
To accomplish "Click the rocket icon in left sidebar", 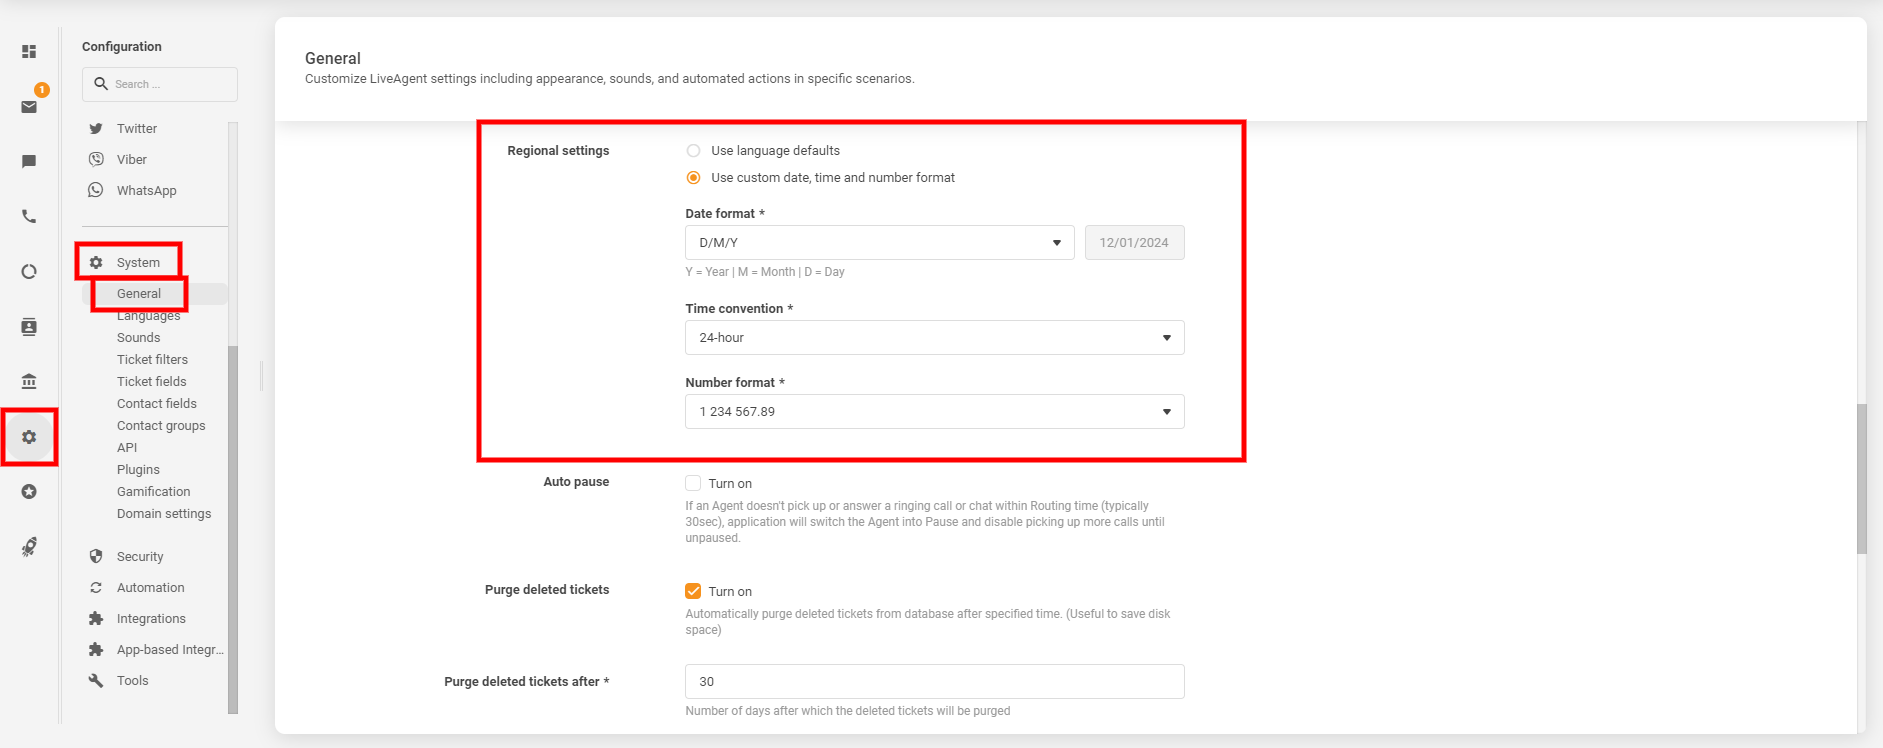I will tap(29, 547).
